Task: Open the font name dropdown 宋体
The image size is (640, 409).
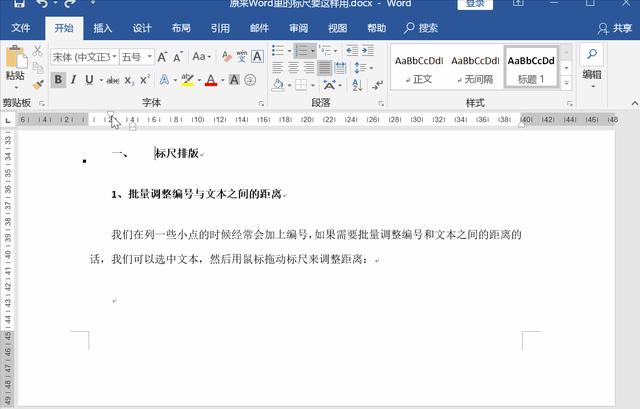Action: click(114, 57)
